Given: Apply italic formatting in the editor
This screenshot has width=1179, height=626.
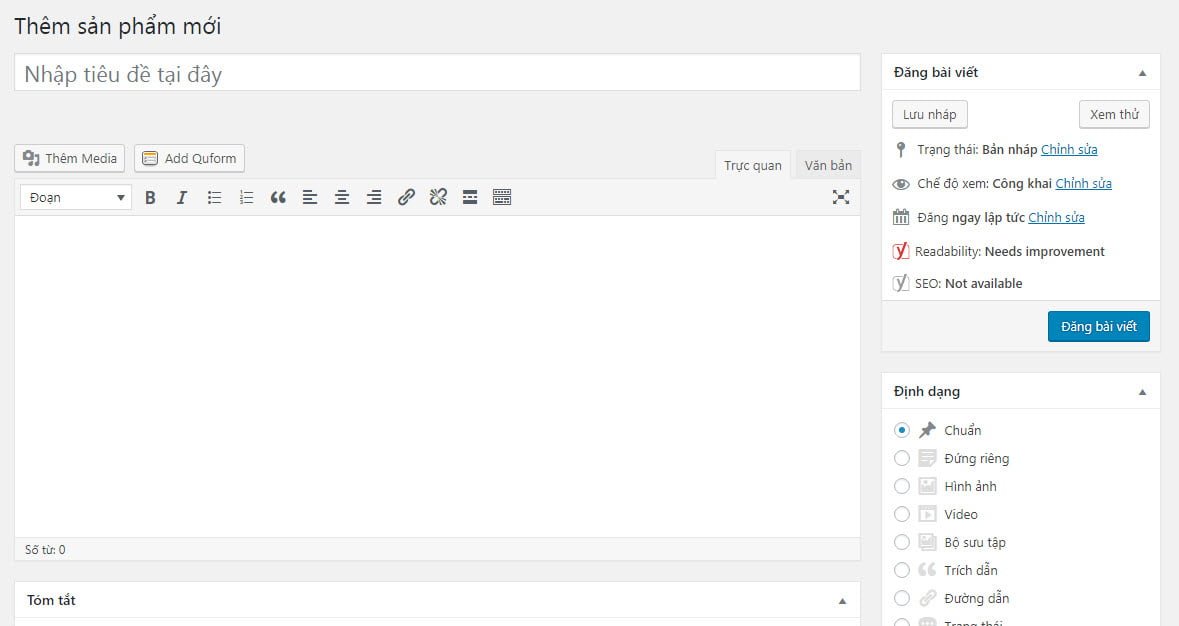Looking at the screenshot, I should pos(182,198).
